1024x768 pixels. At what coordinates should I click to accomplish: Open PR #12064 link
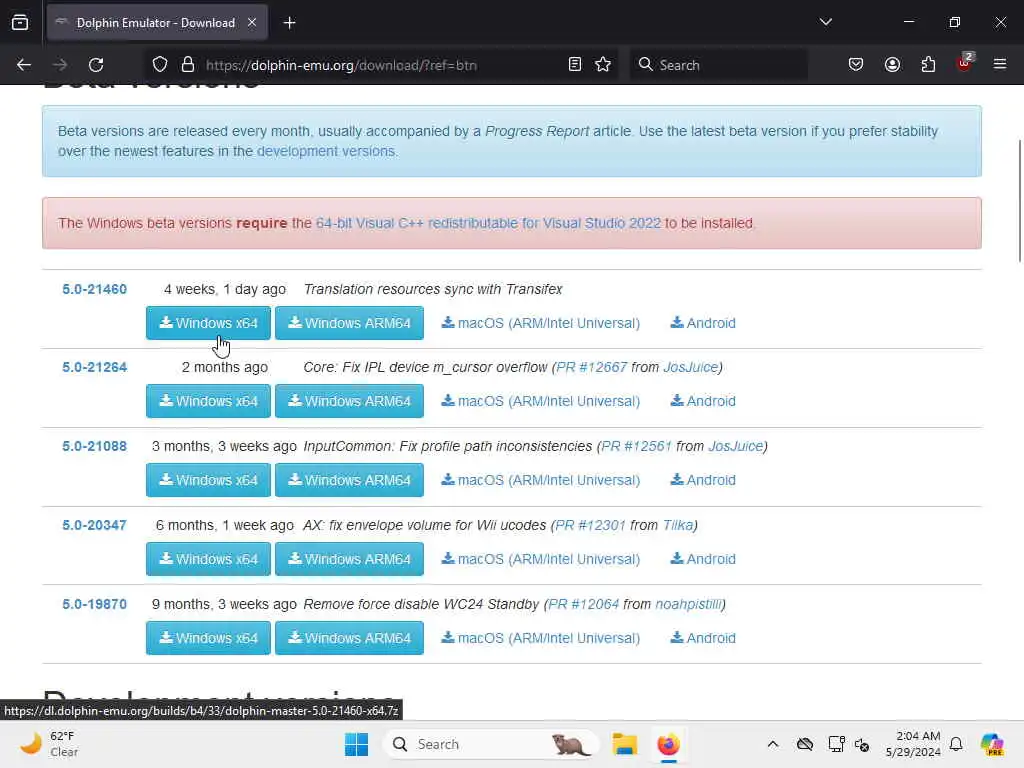[x=584, y=604]
